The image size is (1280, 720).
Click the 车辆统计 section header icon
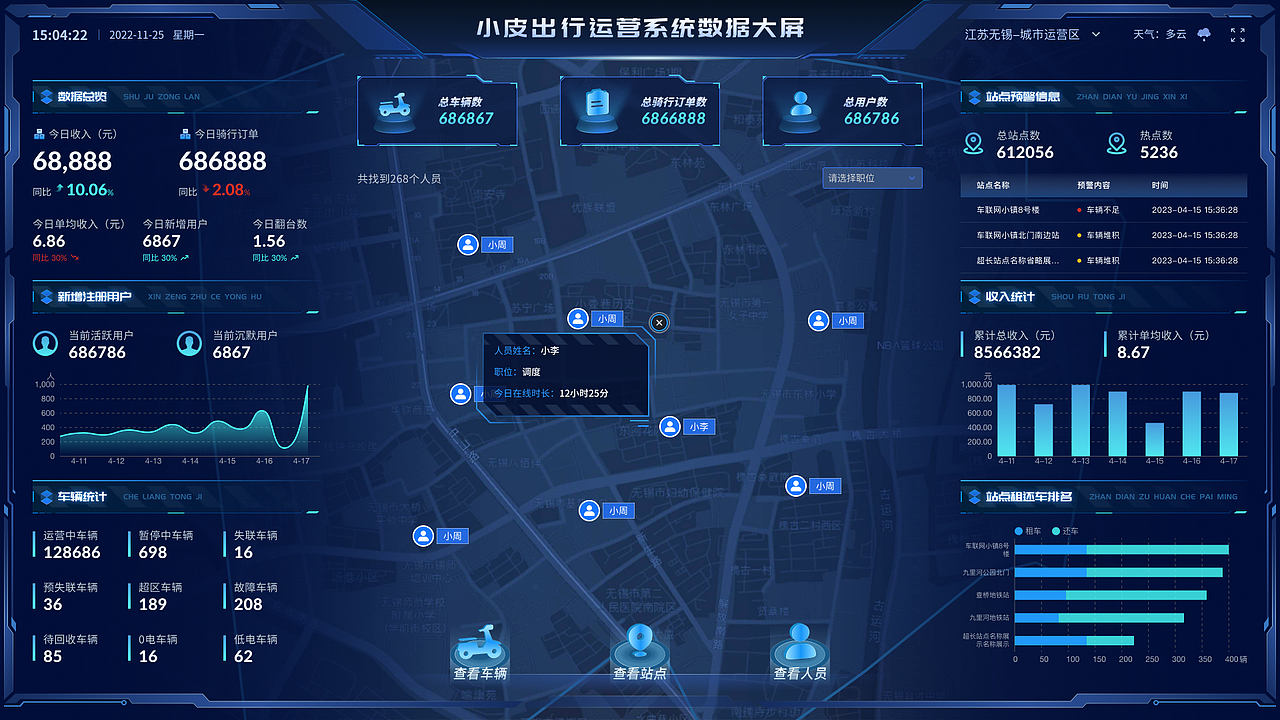(x=46, y=496)
